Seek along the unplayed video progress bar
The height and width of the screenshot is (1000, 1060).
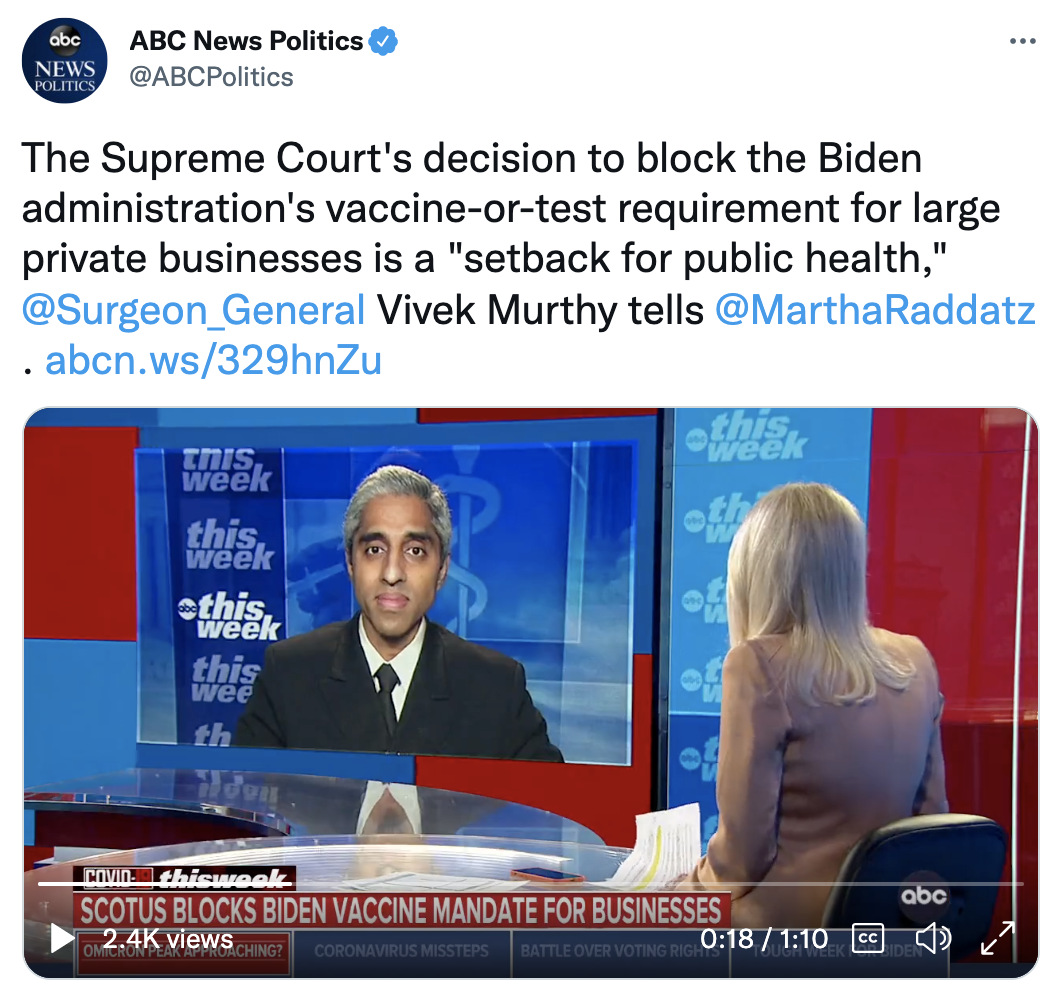[657, 884]
